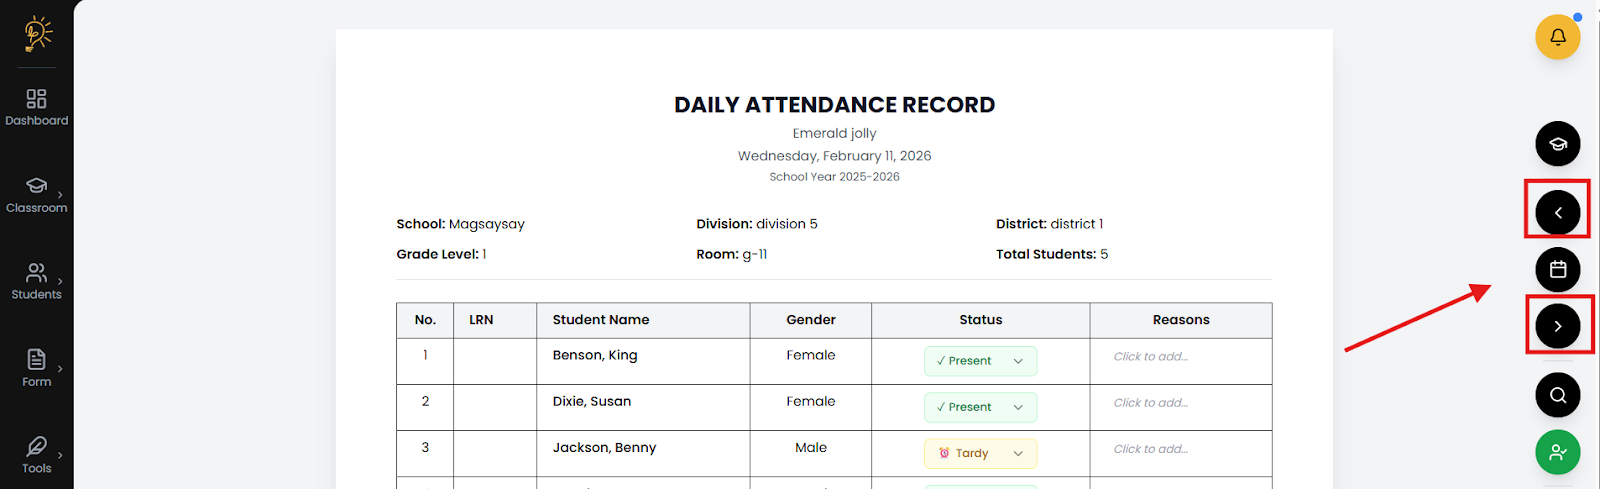Add a reason for Dixie, Susan

point(1151,403)
